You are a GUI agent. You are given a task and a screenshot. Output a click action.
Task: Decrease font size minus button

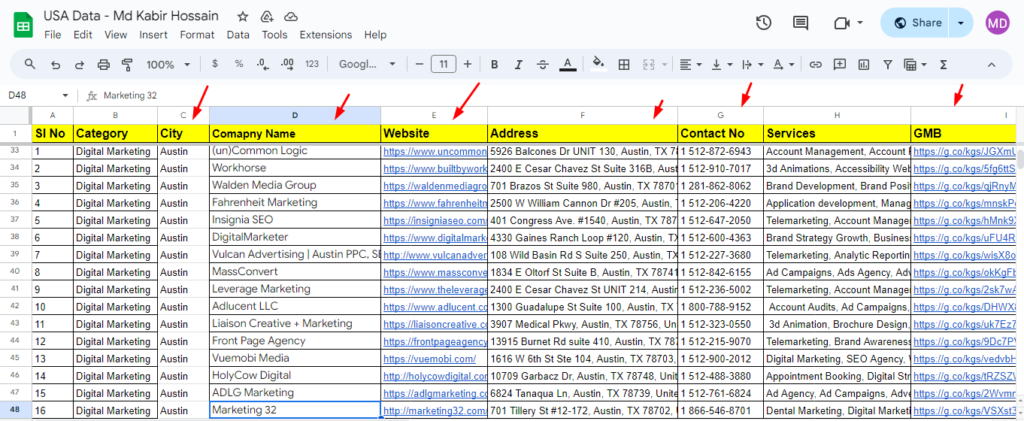click(419, 64)
